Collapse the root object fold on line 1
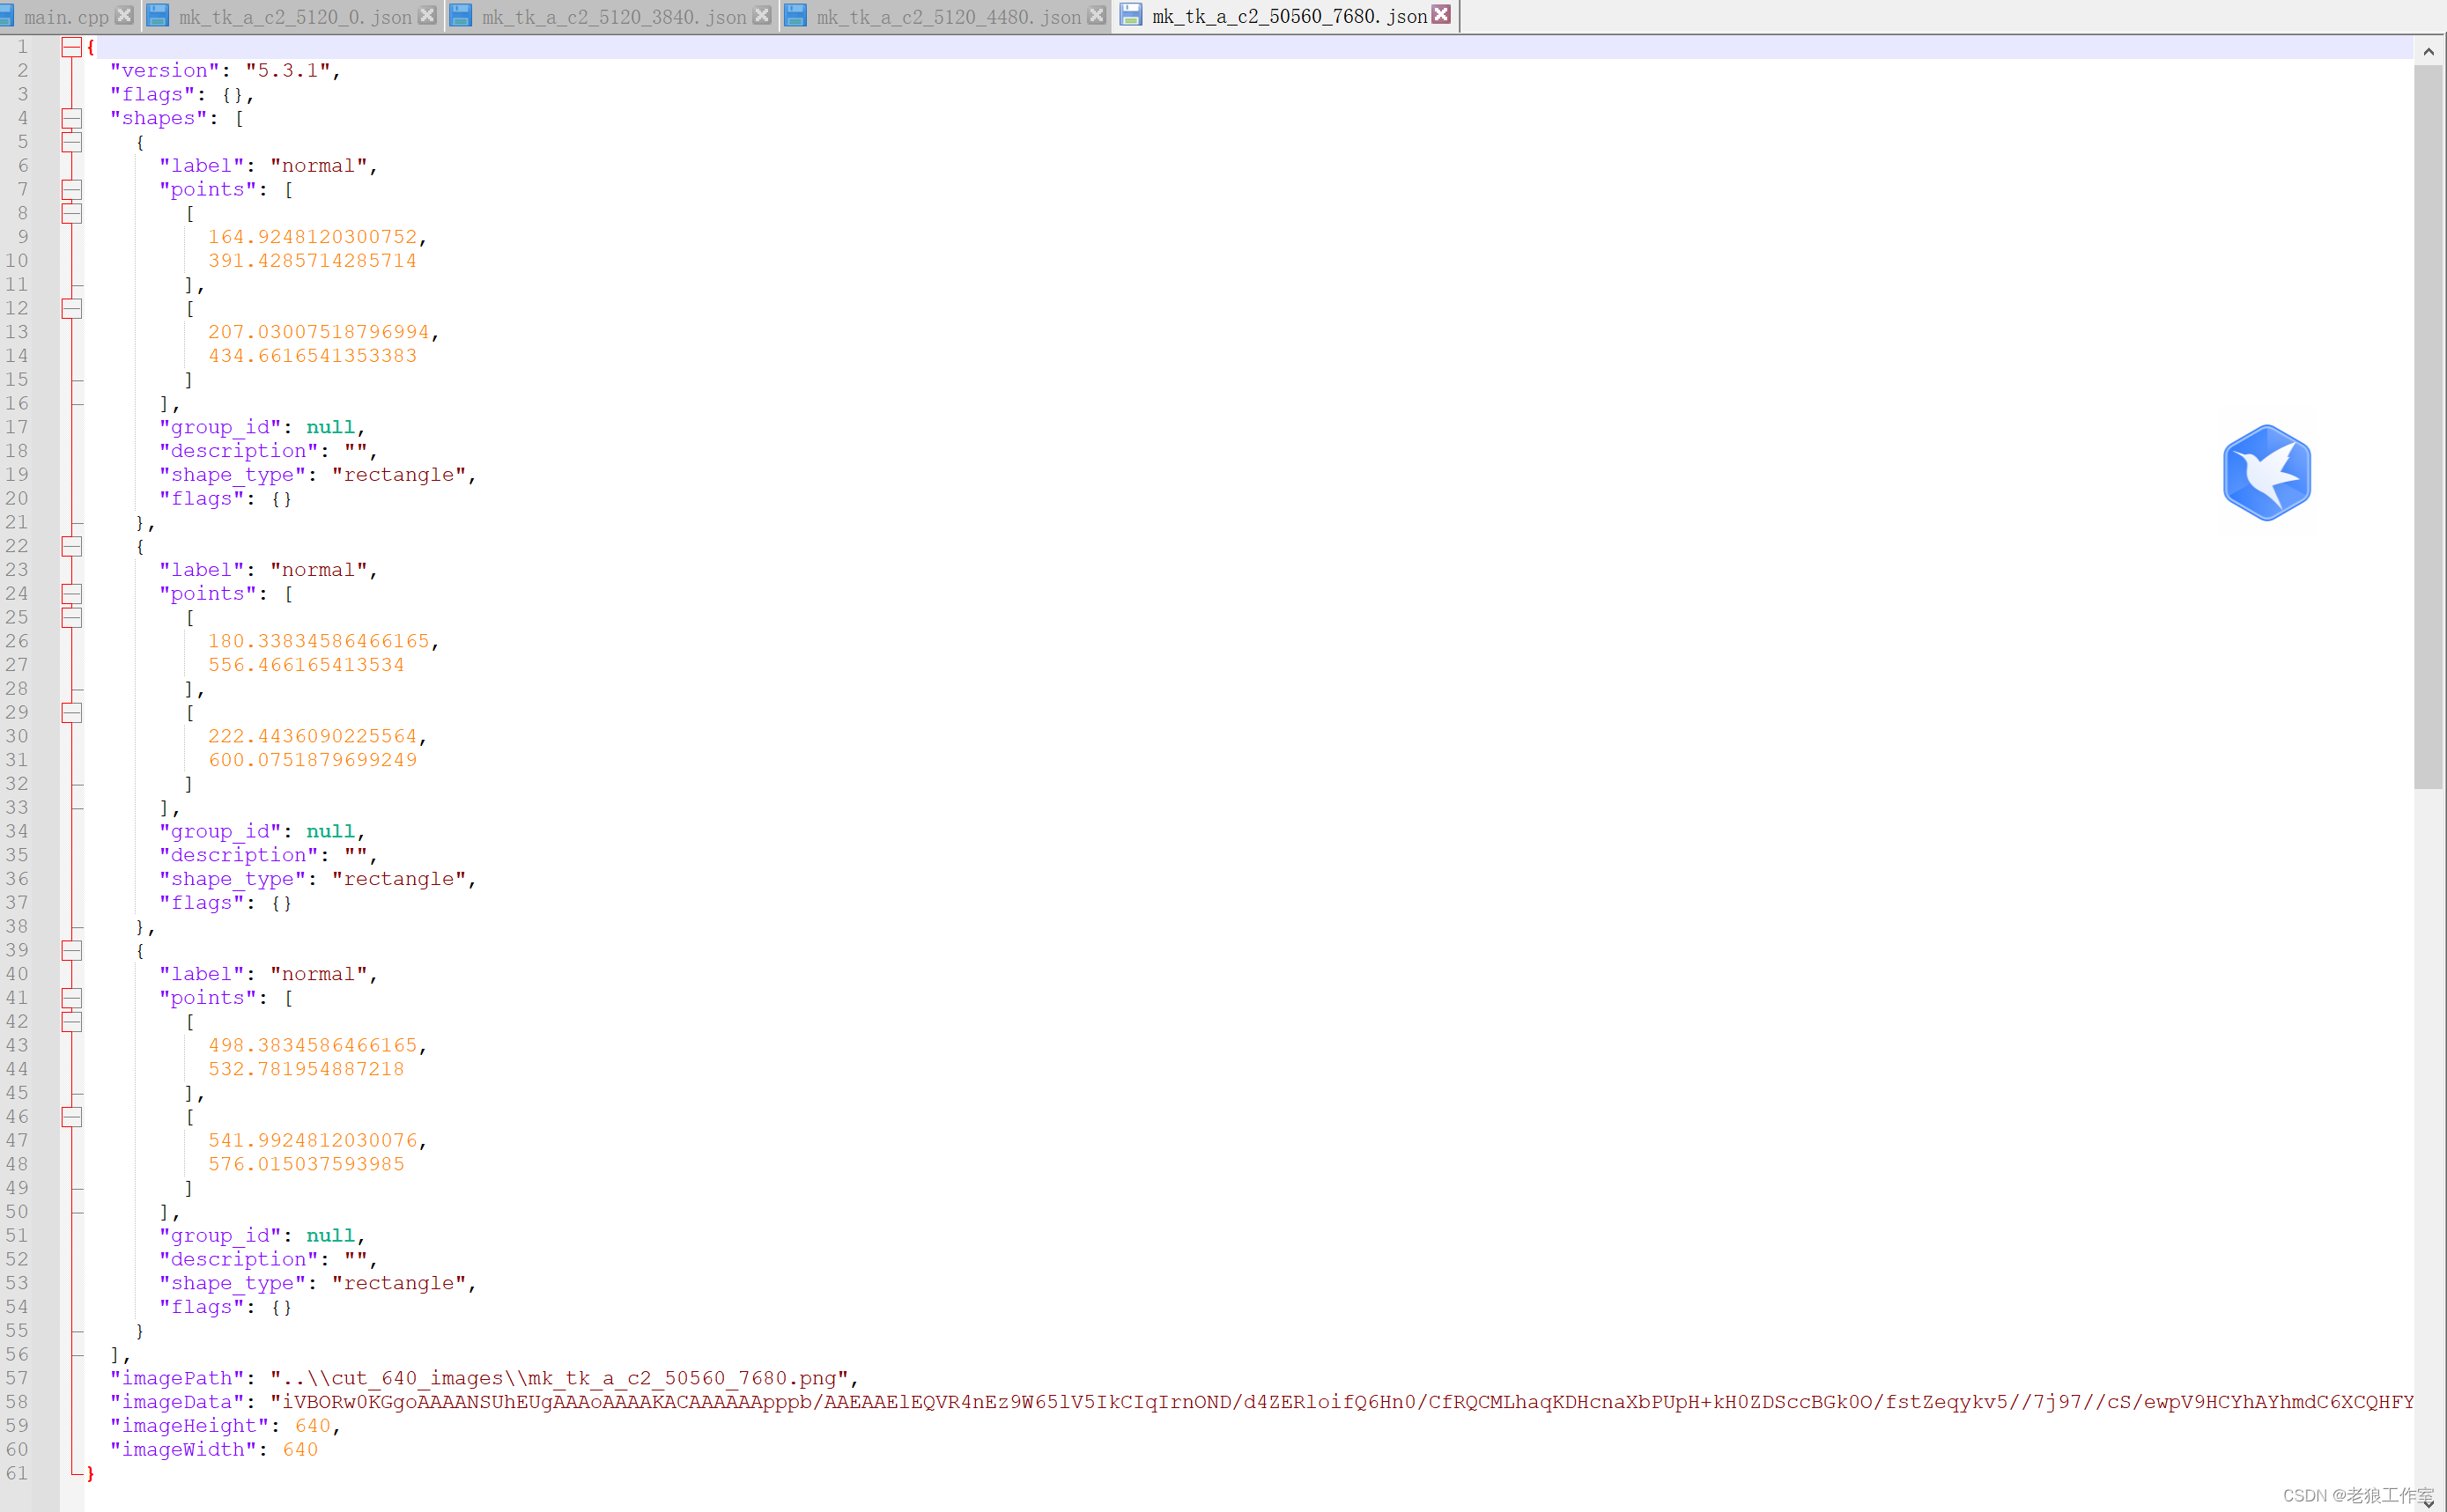Image resolution: width=2447 pixels, height=1512 pixels. pos(71,47)
